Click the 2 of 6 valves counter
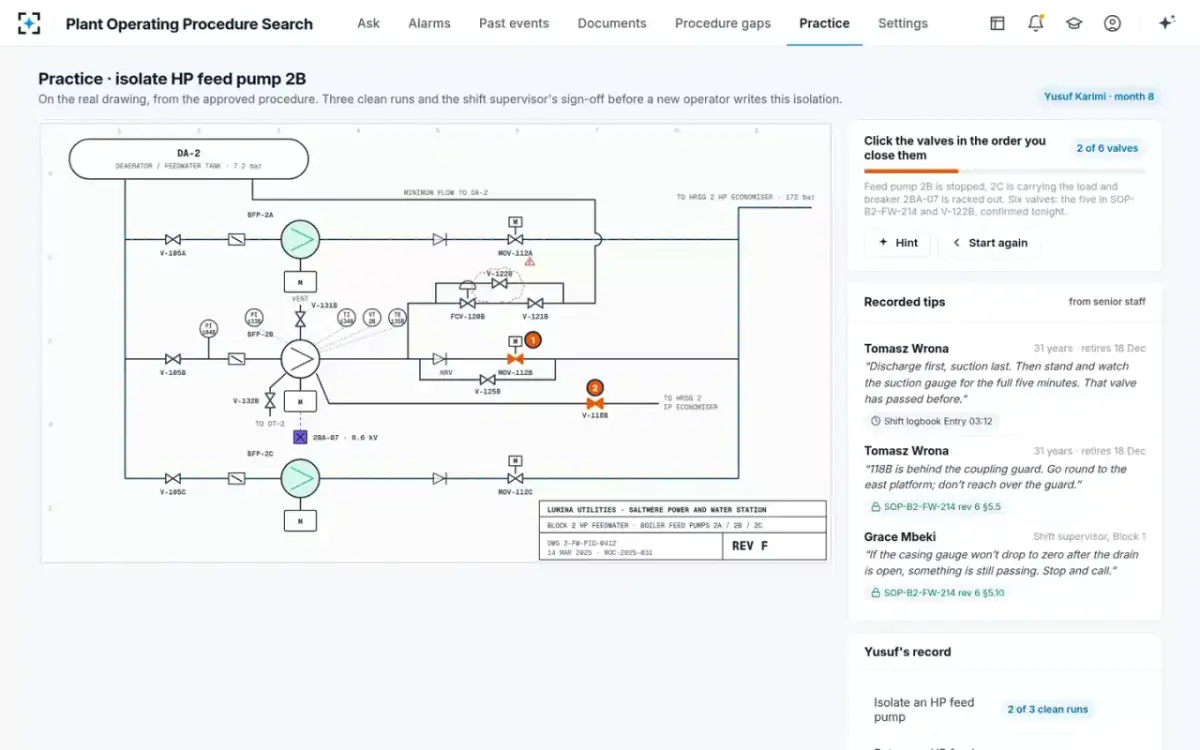 click(x=1107, y=148)
